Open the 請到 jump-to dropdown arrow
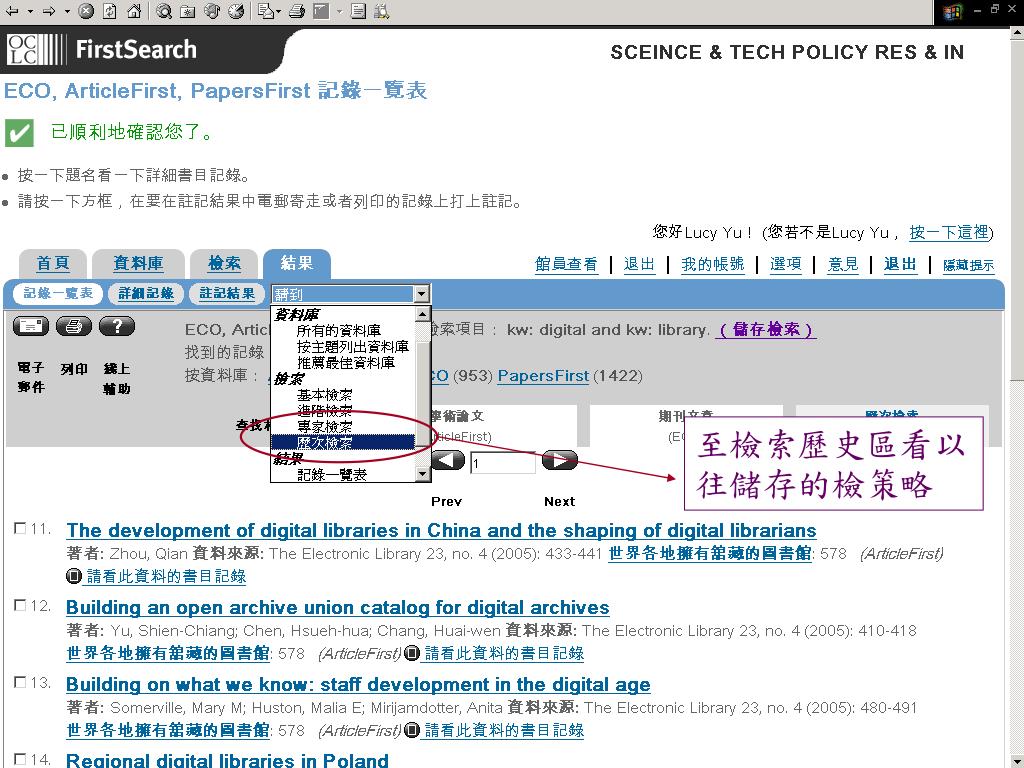The width and height of the screenshot is (1024, 768). click(421, 294)
